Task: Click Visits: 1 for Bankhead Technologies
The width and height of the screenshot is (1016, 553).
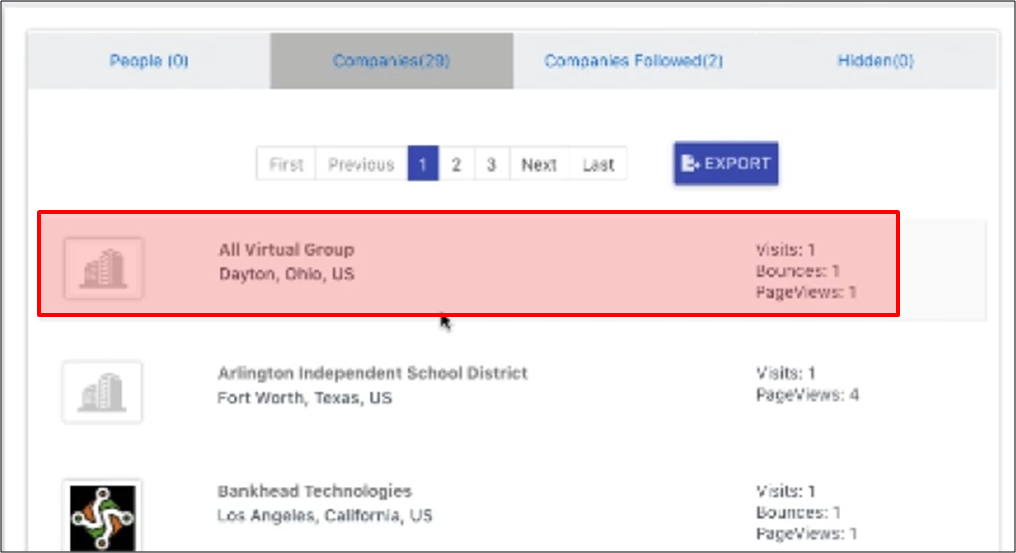Action: [x=785, y=491]
